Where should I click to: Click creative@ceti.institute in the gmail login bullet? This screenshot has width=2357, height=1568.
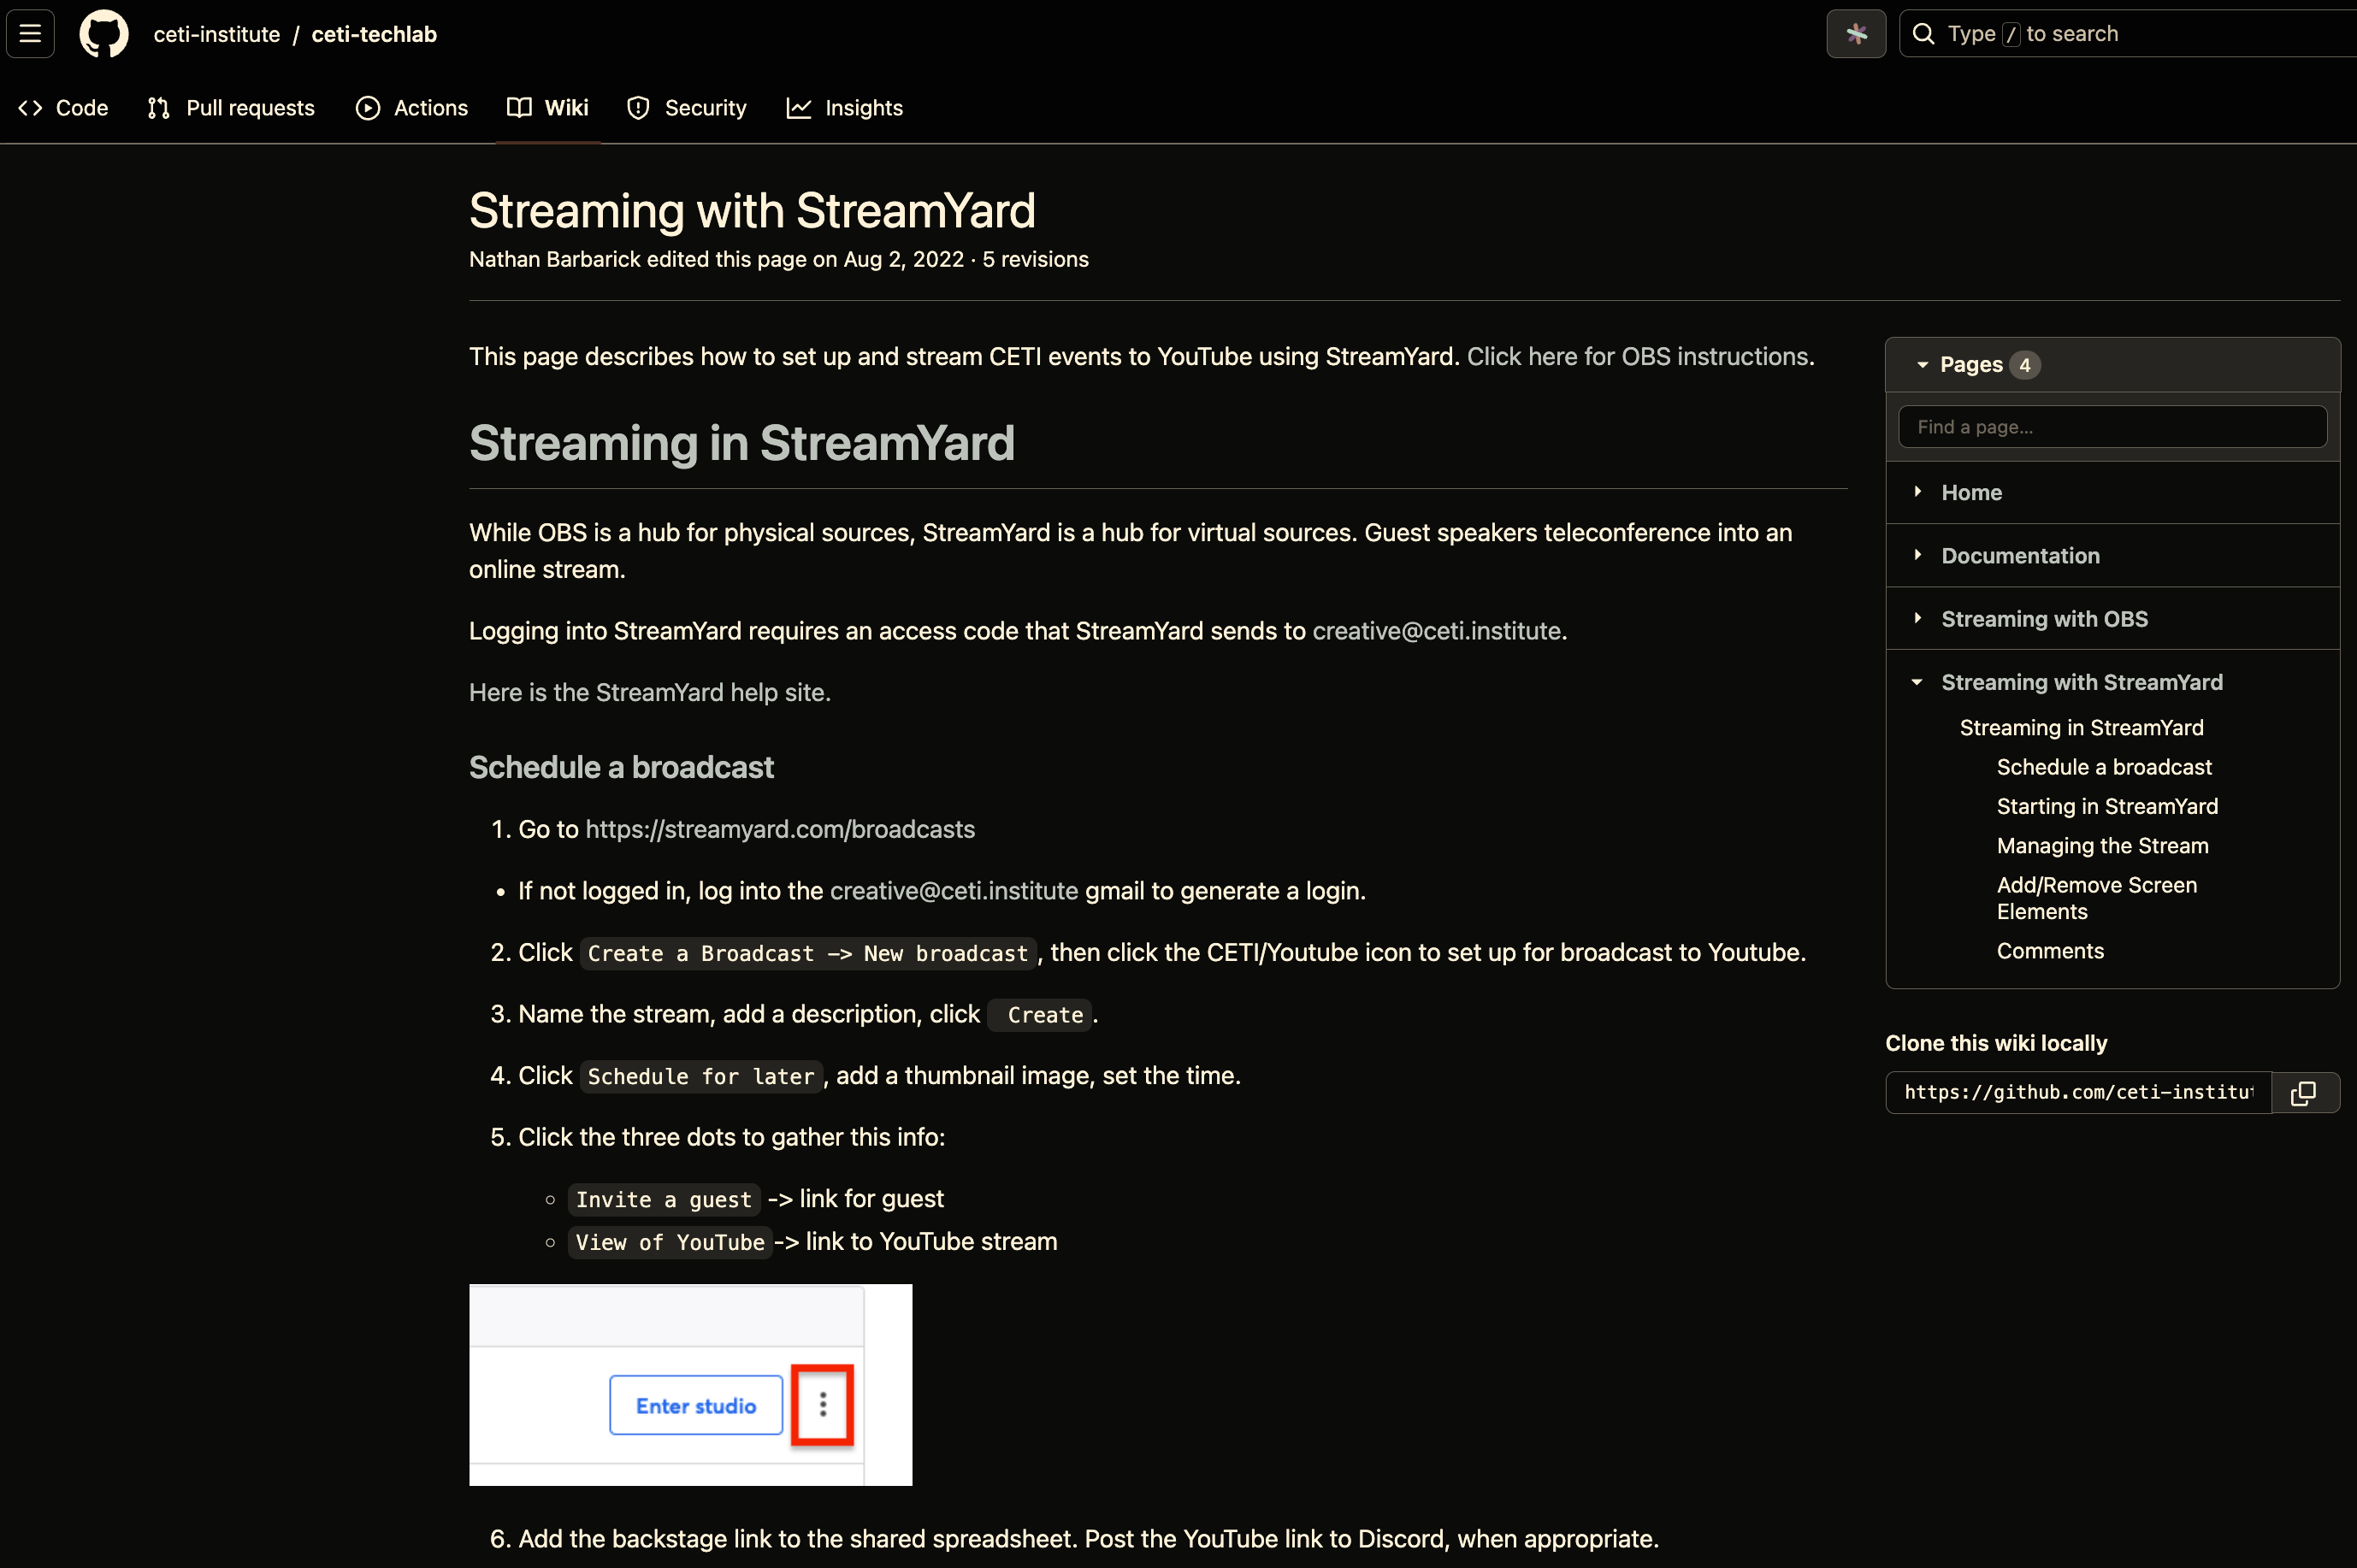954,891
